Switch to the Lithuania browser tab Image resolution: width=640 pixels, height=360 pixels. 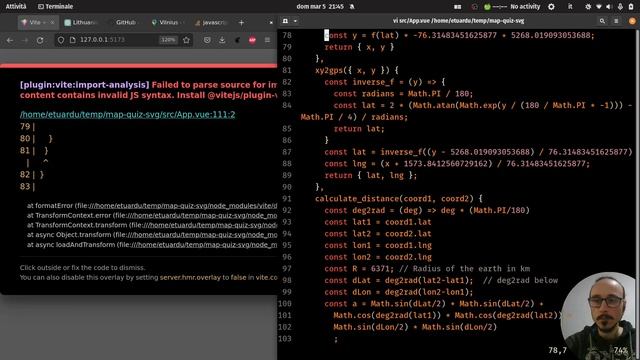pos(82,22)
